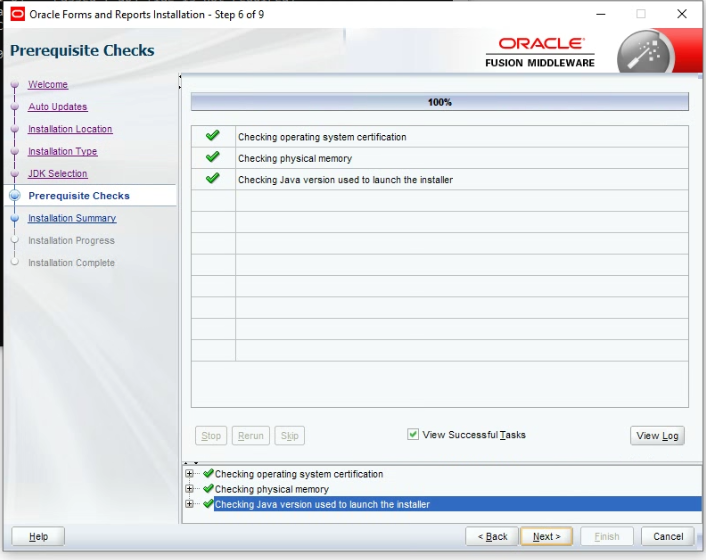Click the Installation Location step bullet
Screen dimensions: 706x560
coord(14,129)
